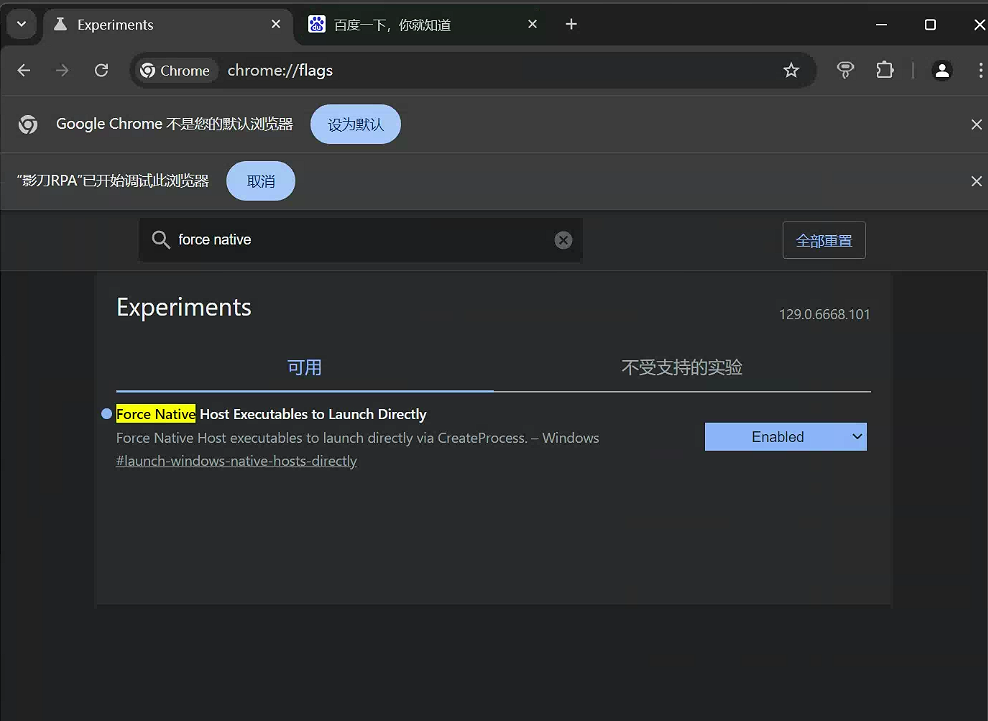Open the tab search dropdown arrow
This screenshot has height=721, width=988.
21,24
